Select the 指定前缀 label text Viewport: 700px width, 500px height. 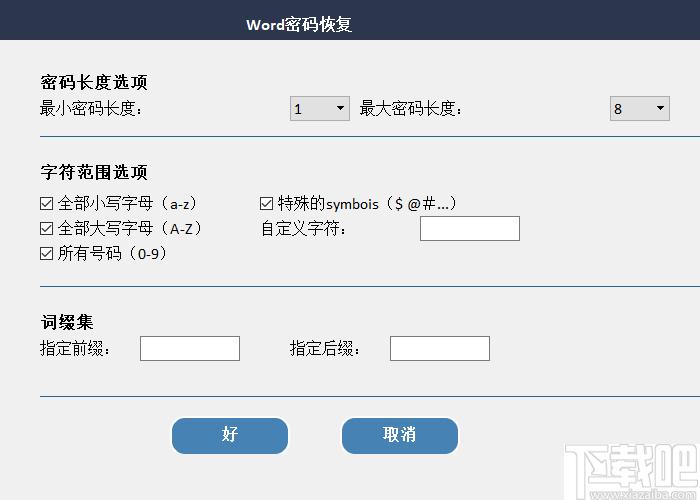click(x=75, y=348)
